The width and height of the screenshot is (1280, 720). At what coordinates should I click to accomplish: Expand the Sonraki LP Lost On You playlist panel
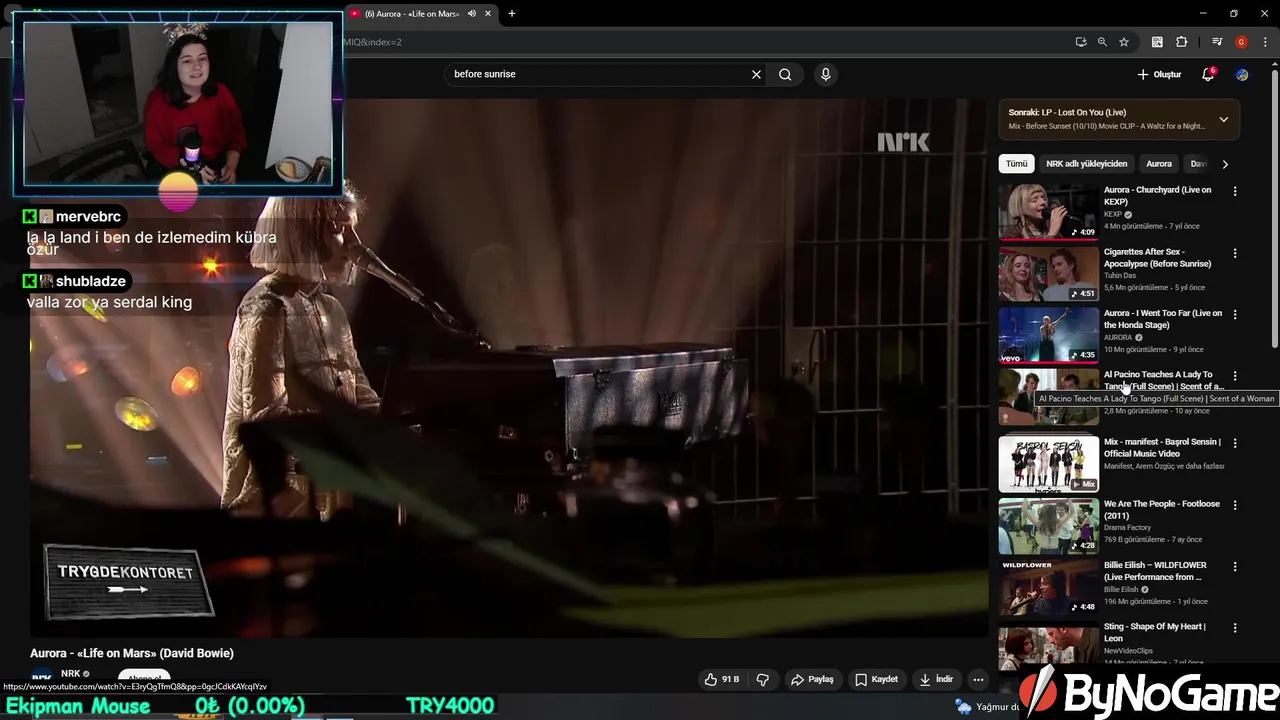pyautogui.click(x=1223, y=119)
